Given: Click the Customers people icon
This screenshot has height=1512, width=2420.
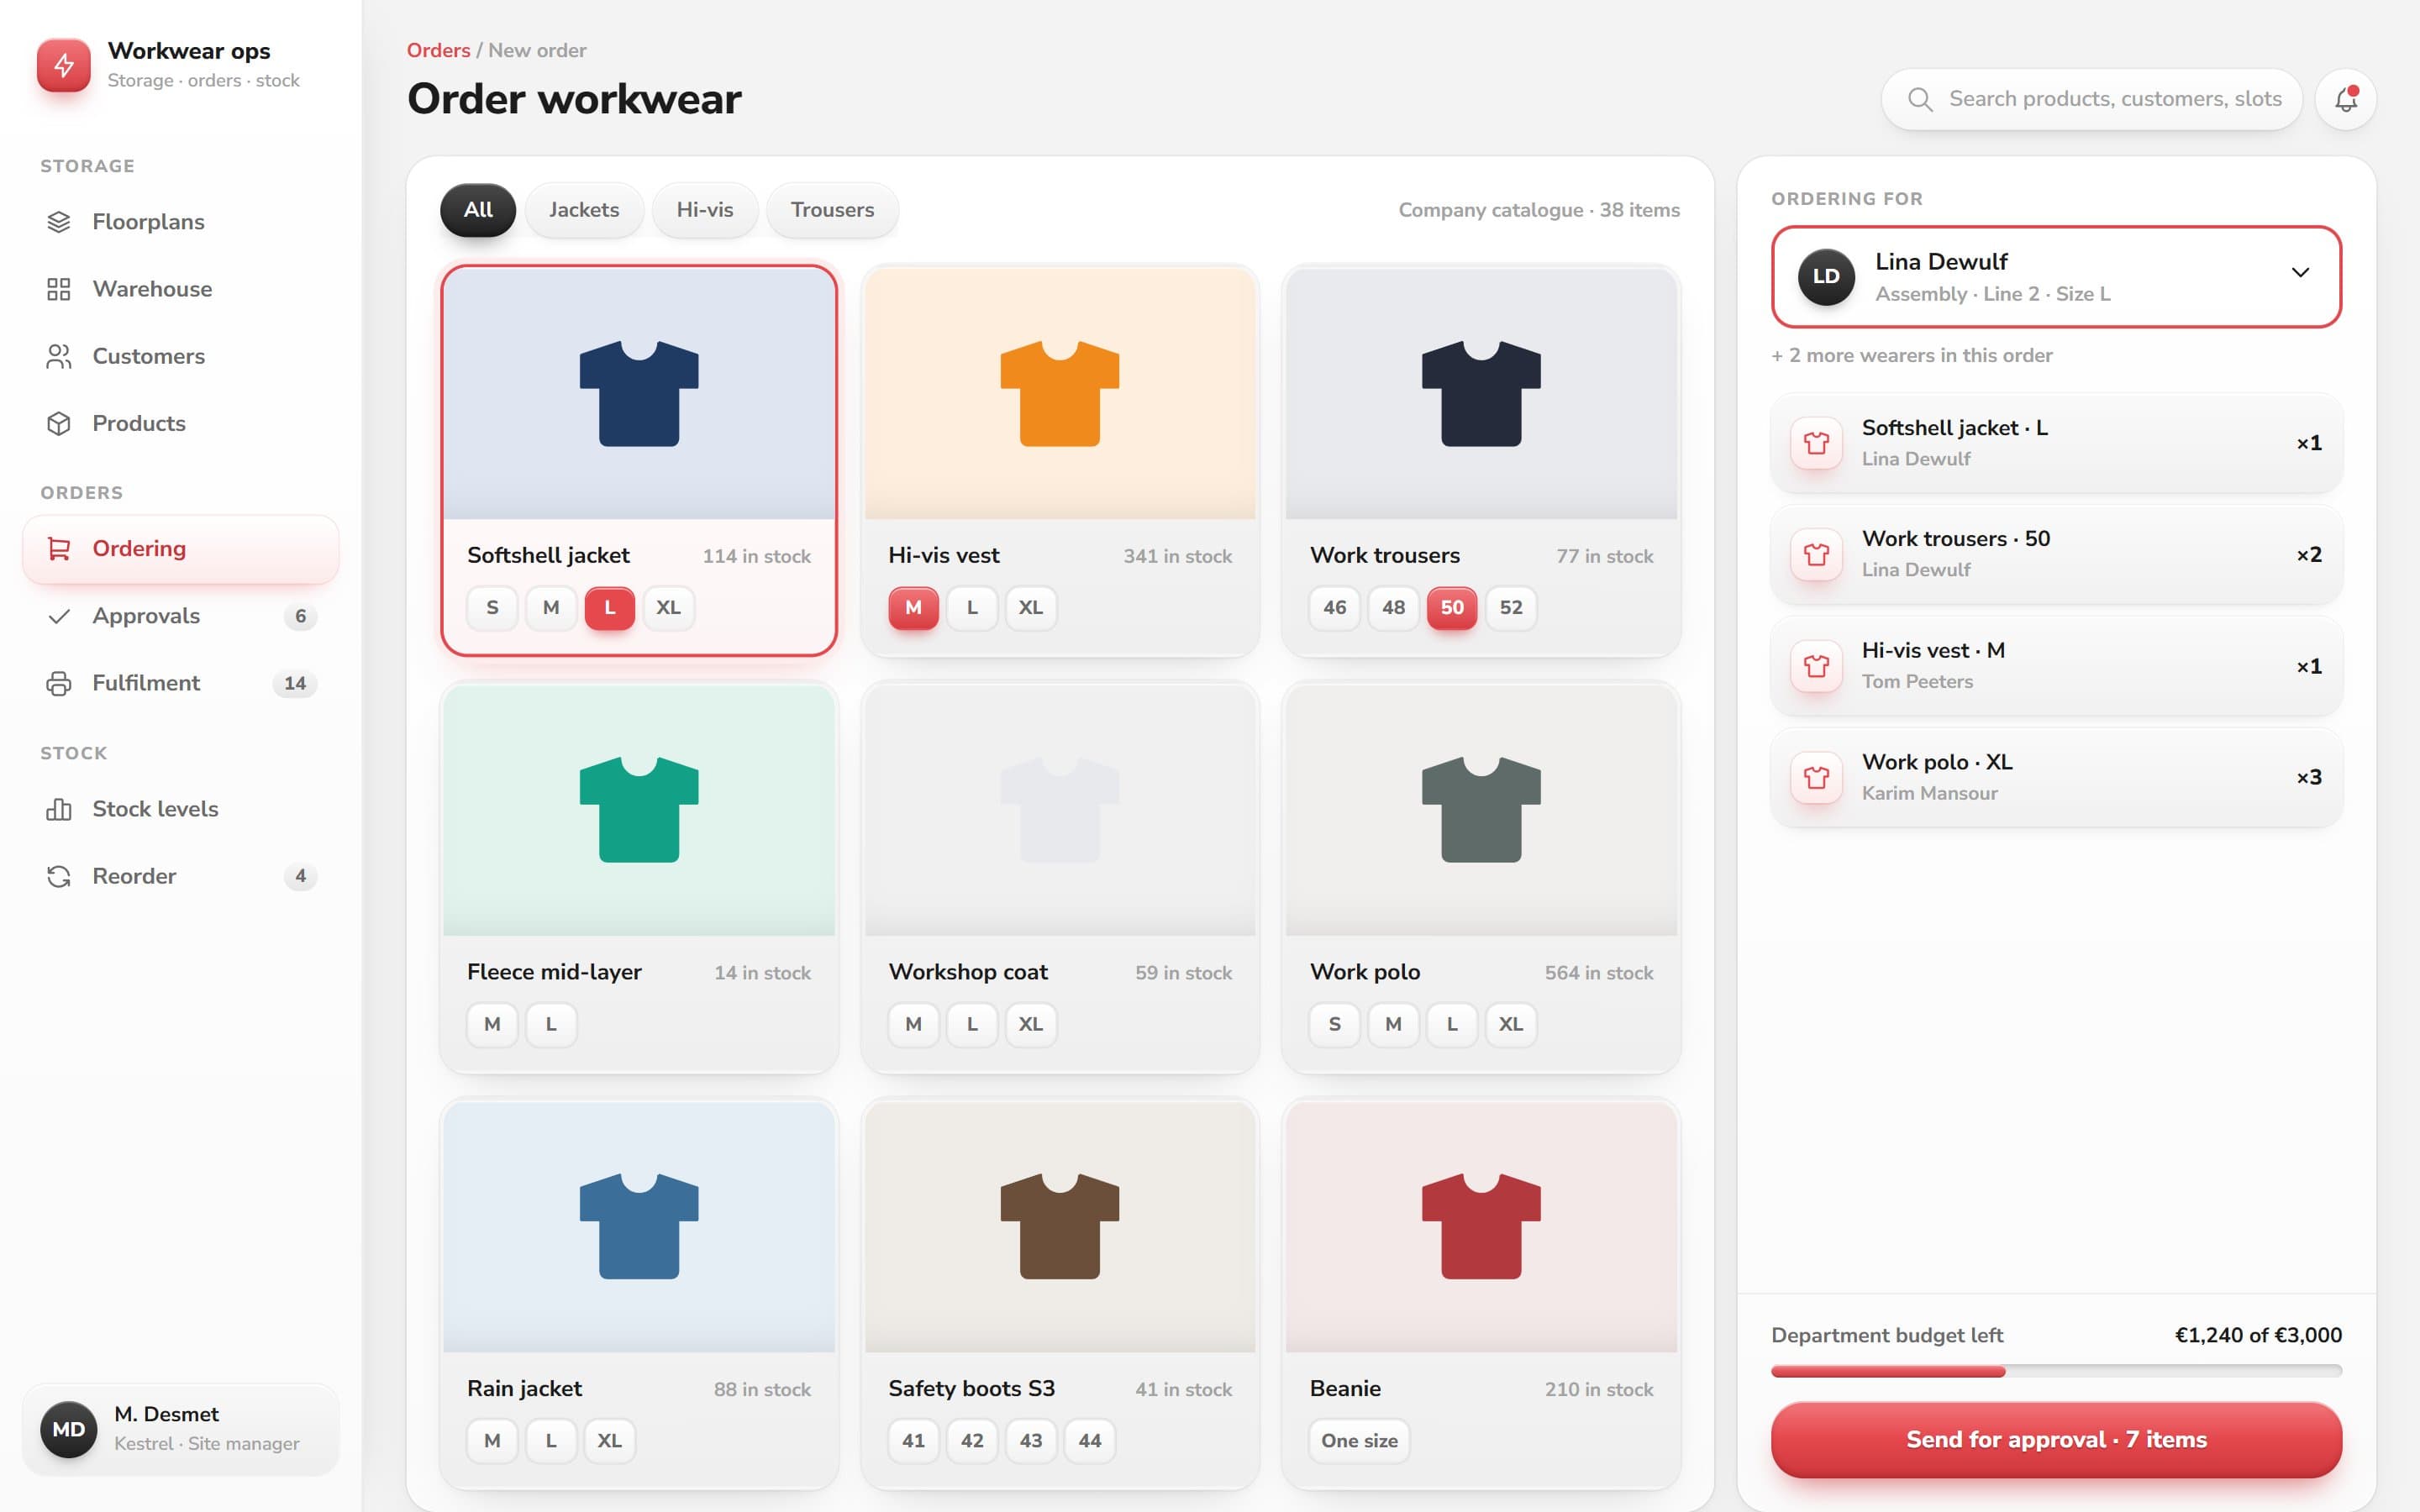Looking at the screenshot, I should click(59, 356).
